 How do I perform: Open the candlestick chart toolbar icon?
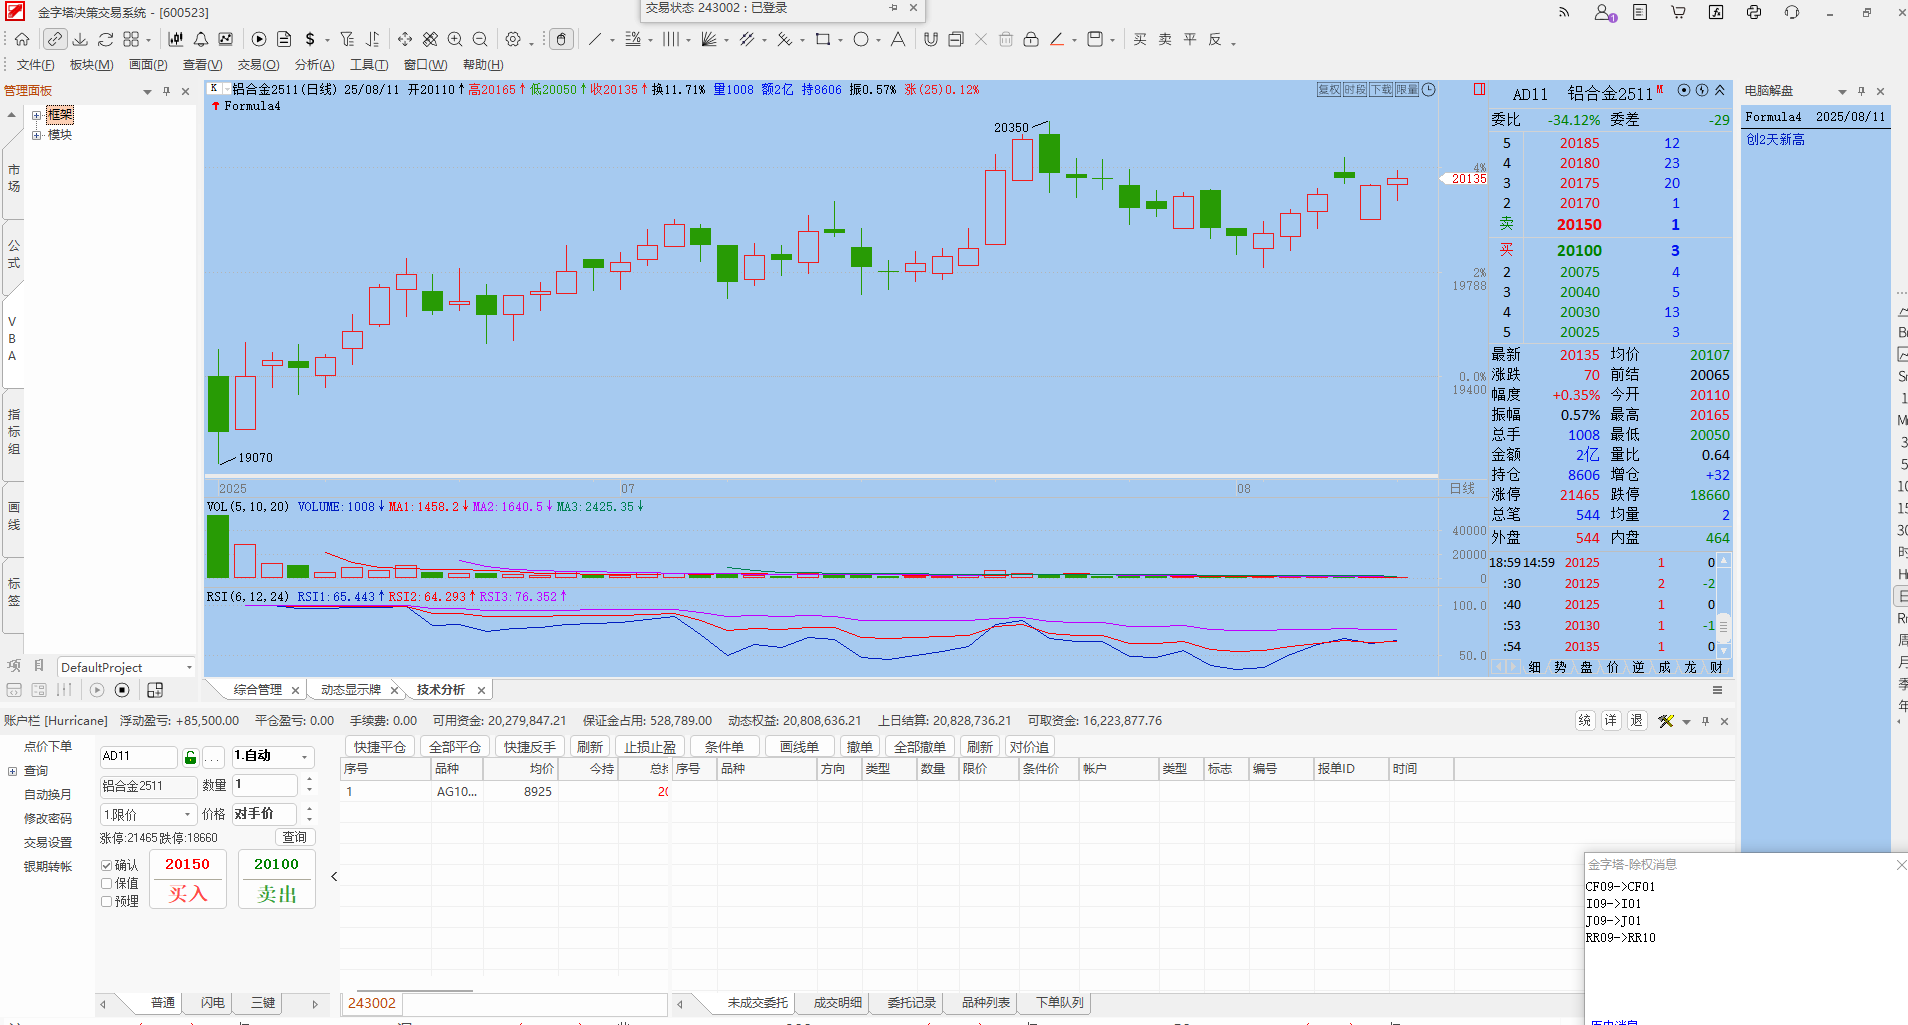(176, 39)
